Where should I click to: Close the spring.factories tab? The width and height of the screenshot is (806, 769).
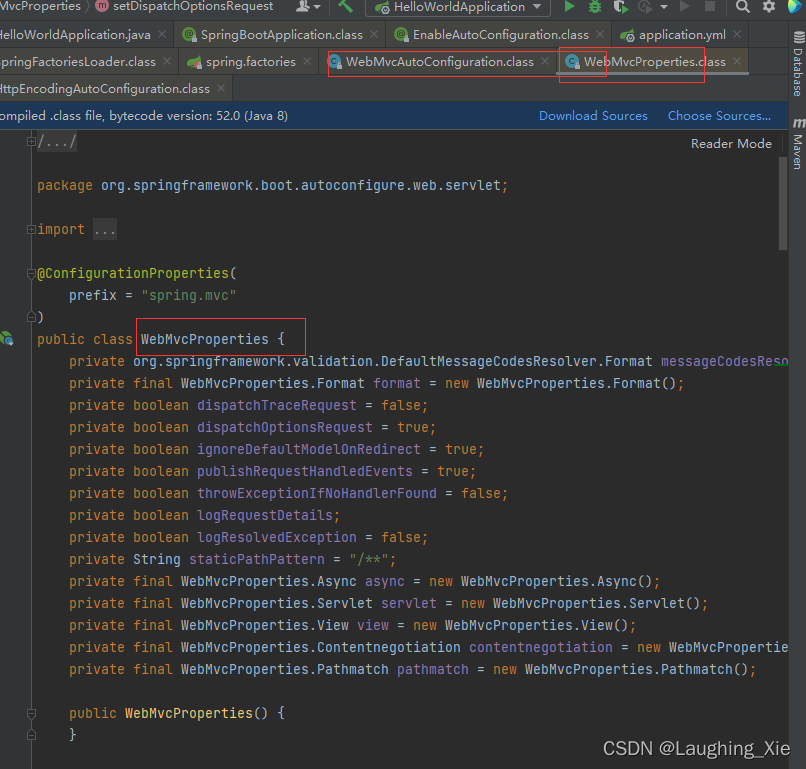(307, 60)
